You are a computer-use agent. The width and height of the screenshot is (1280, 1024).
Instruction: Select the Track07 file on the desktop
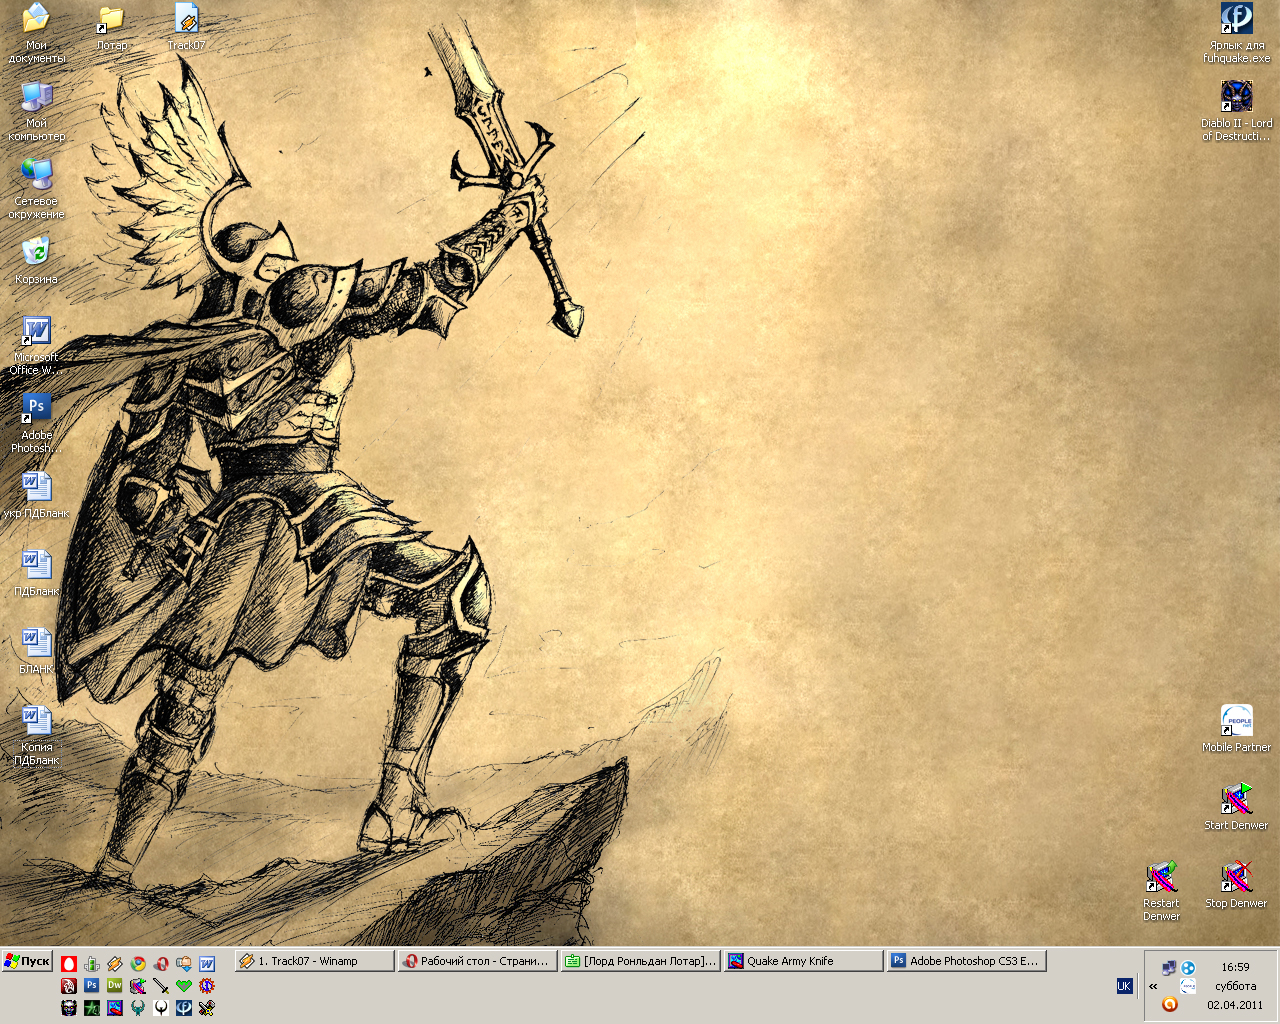[186, 19]
